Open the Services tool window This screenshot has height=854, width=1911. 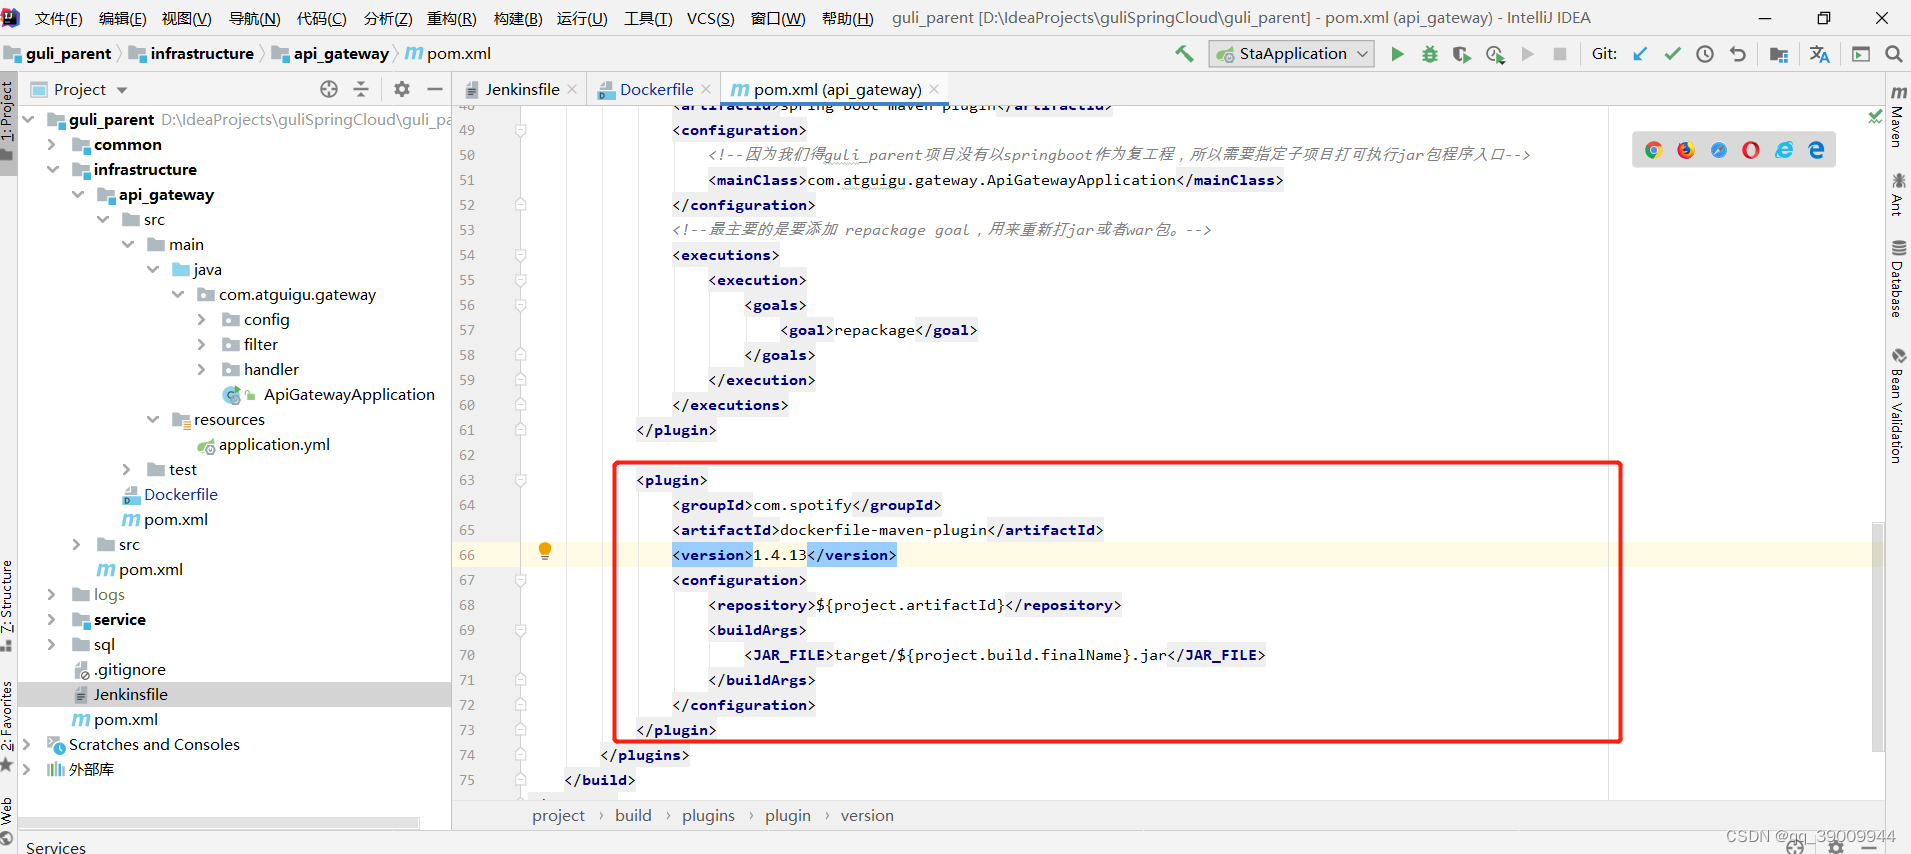point(56,847)
